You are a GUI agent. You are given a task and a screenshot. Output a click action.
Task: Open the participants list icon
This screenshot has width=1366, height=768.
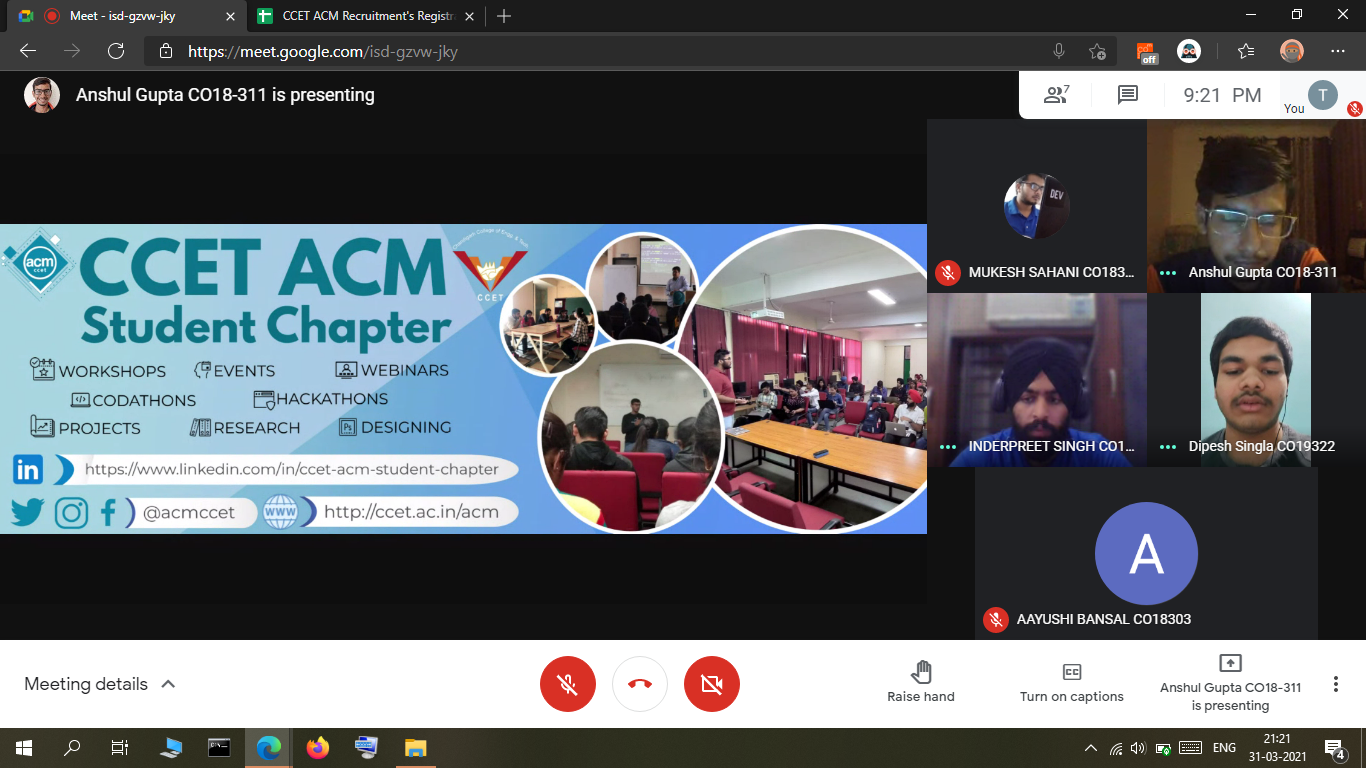pyautogui.click(x=1056, y=95)
